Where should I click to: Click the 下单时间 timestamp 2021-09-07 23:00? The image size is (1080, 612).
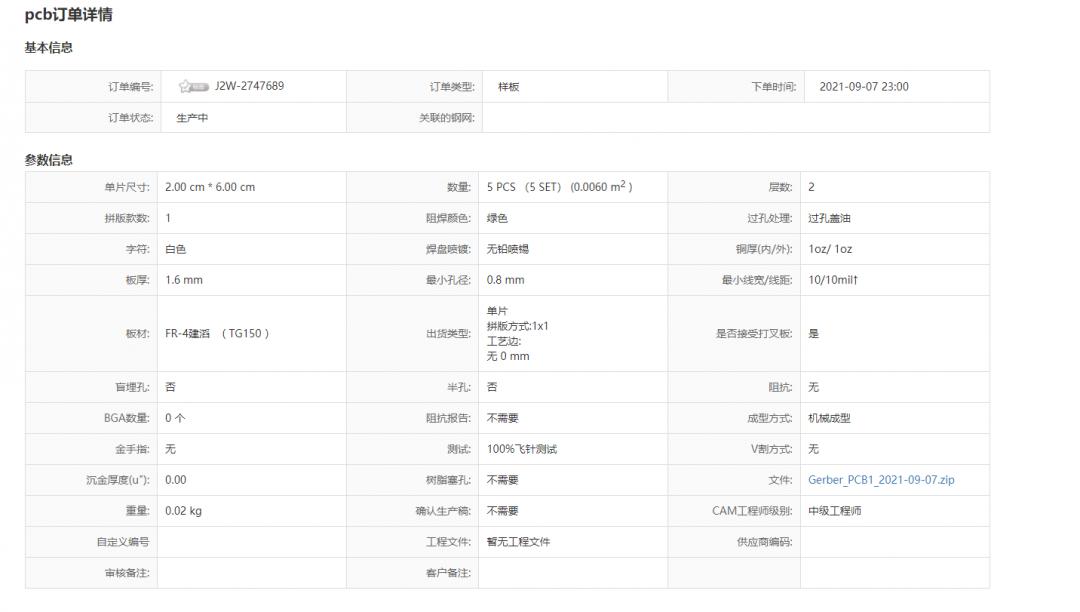tap(866, 86)
